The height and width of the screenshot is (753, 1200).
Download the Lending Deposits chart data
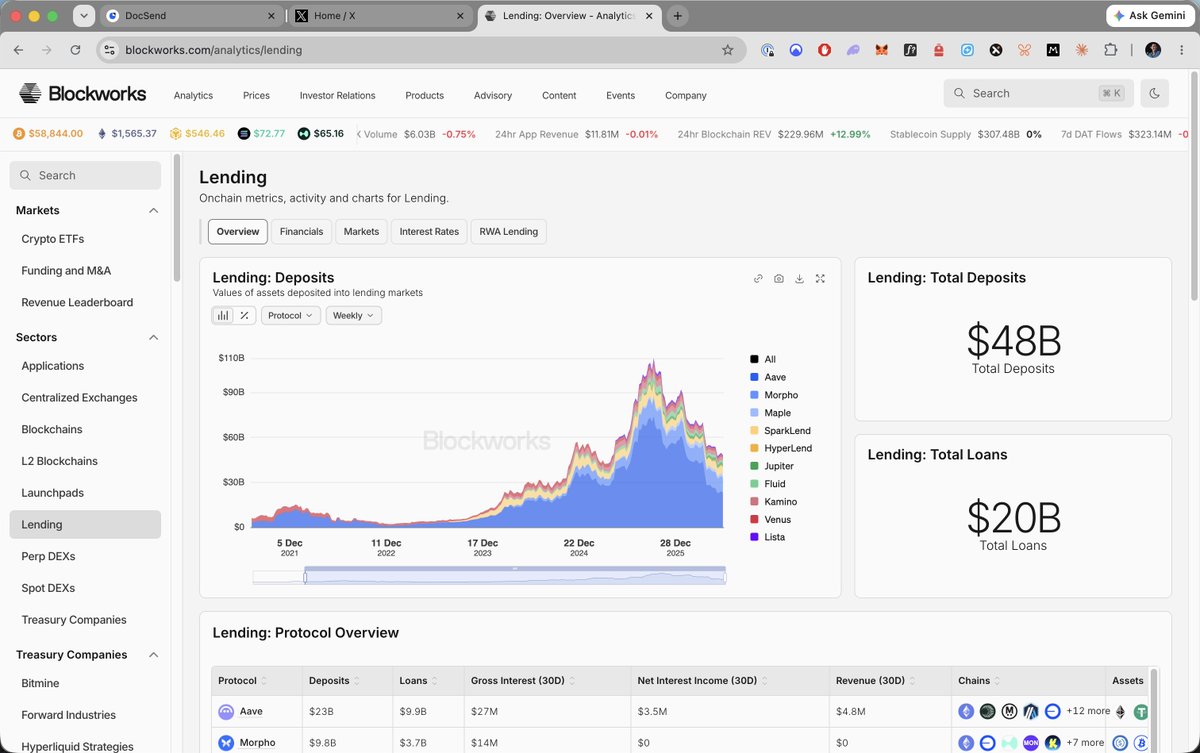[800, 279]
